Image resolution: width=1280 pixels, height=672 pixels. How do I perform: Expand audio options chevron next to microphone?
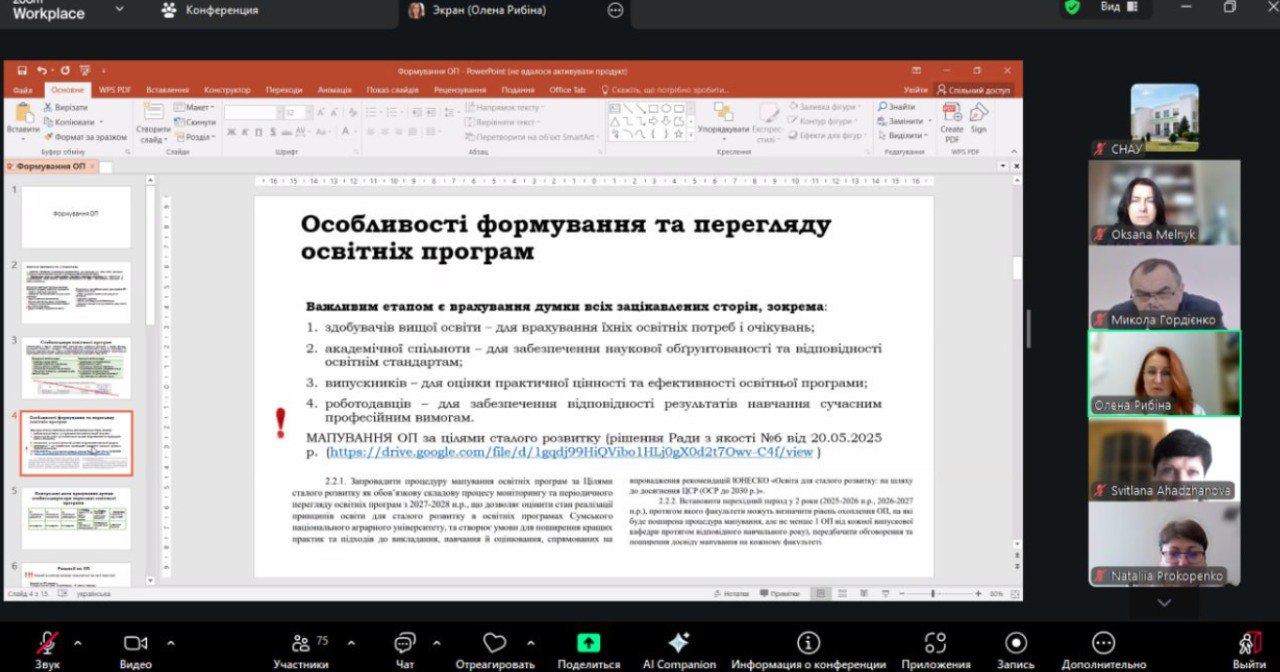pos(78,642)
